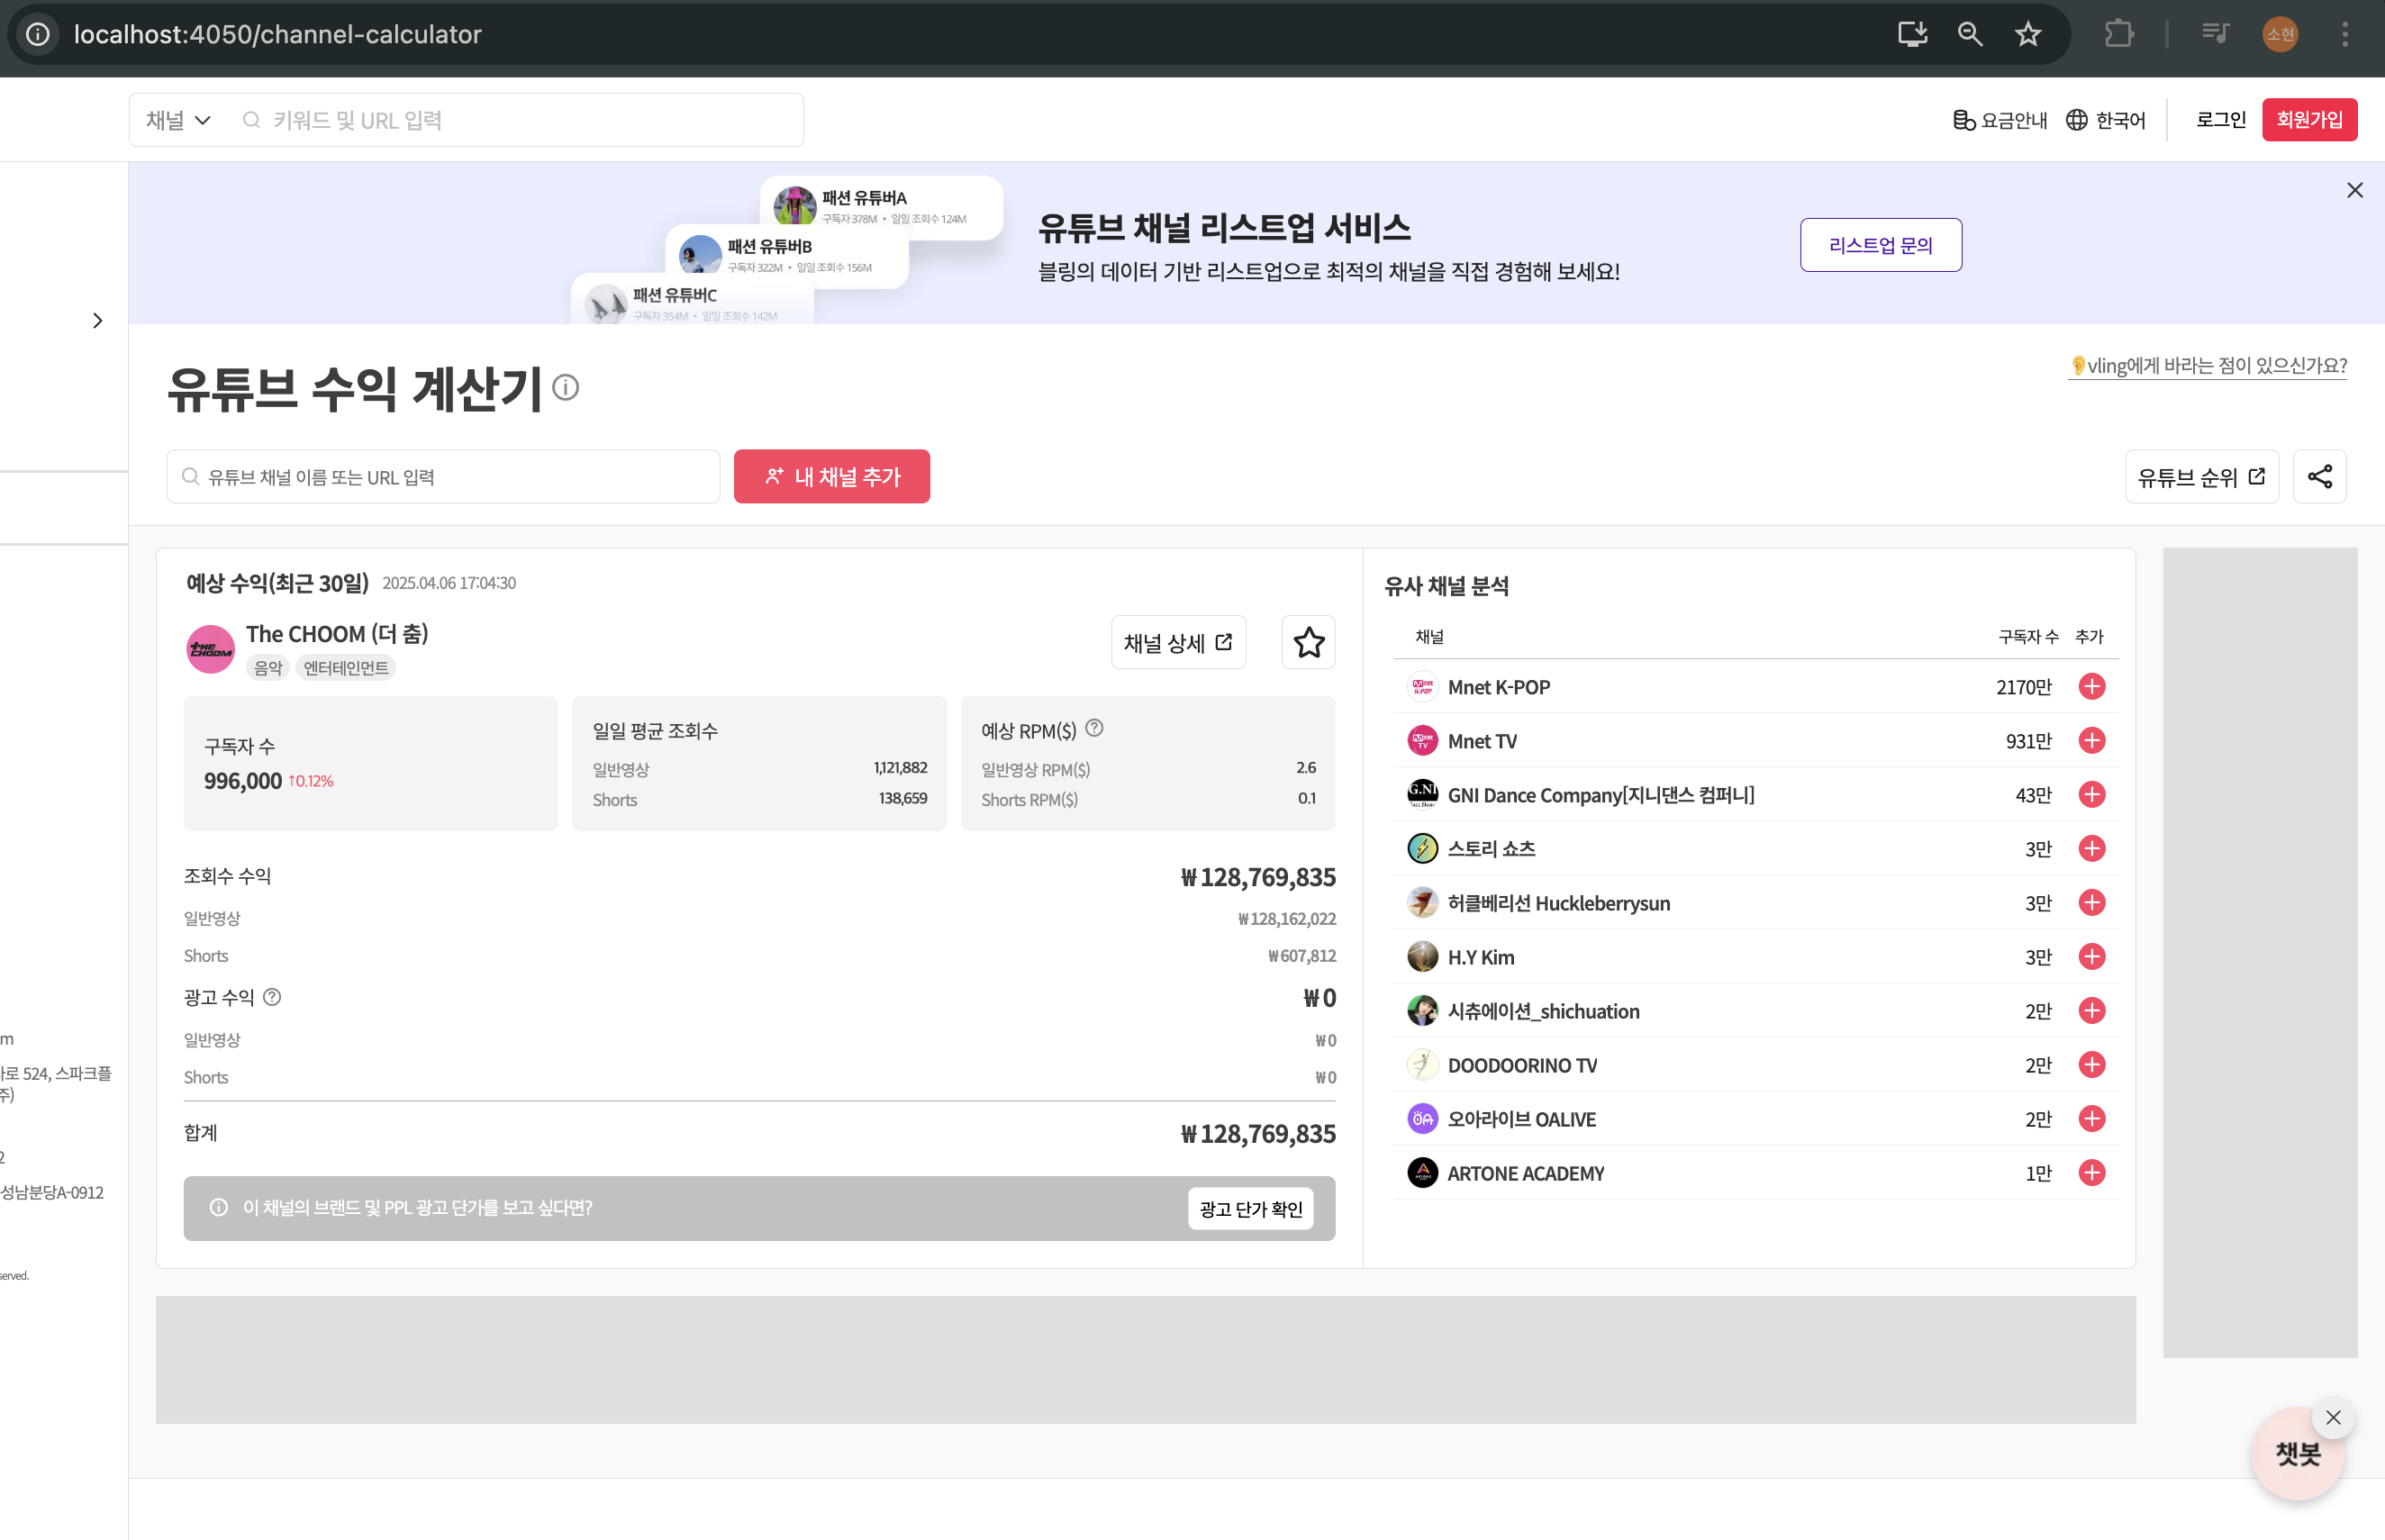
Task: Open 요금안내 pricing page
Action: pos(1999,120)
